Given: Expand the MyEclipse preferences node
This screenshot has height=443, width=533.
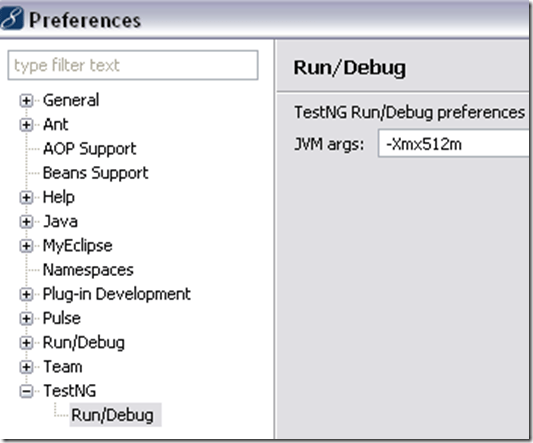Looking at the screenshot, I should coord(26,246).
